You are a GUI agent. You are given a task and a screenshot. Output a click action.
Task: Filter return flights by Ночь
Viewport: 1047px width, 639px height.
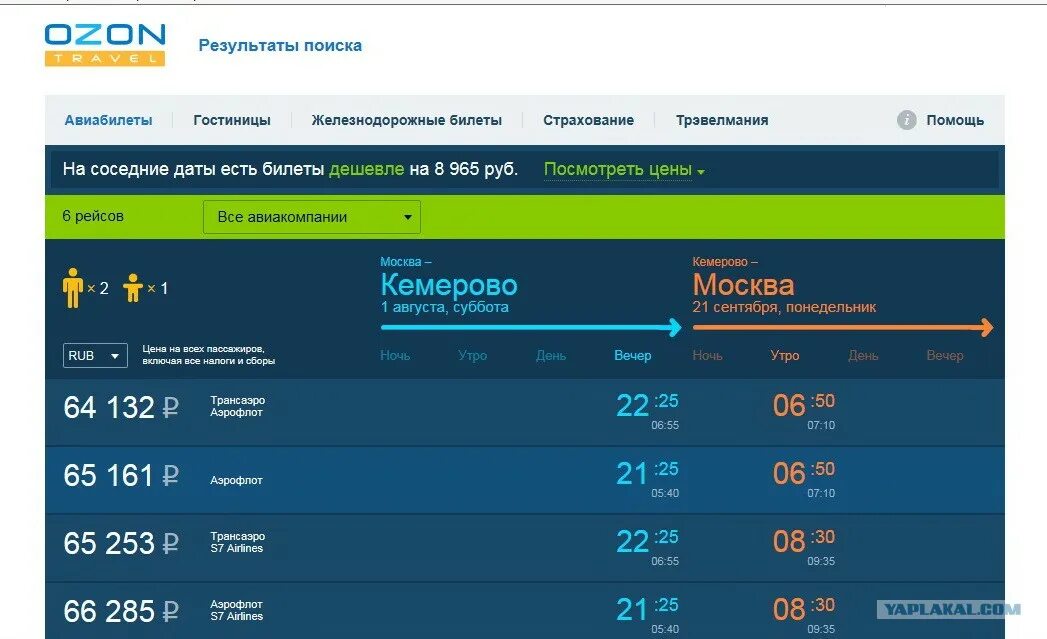point(707,355)
